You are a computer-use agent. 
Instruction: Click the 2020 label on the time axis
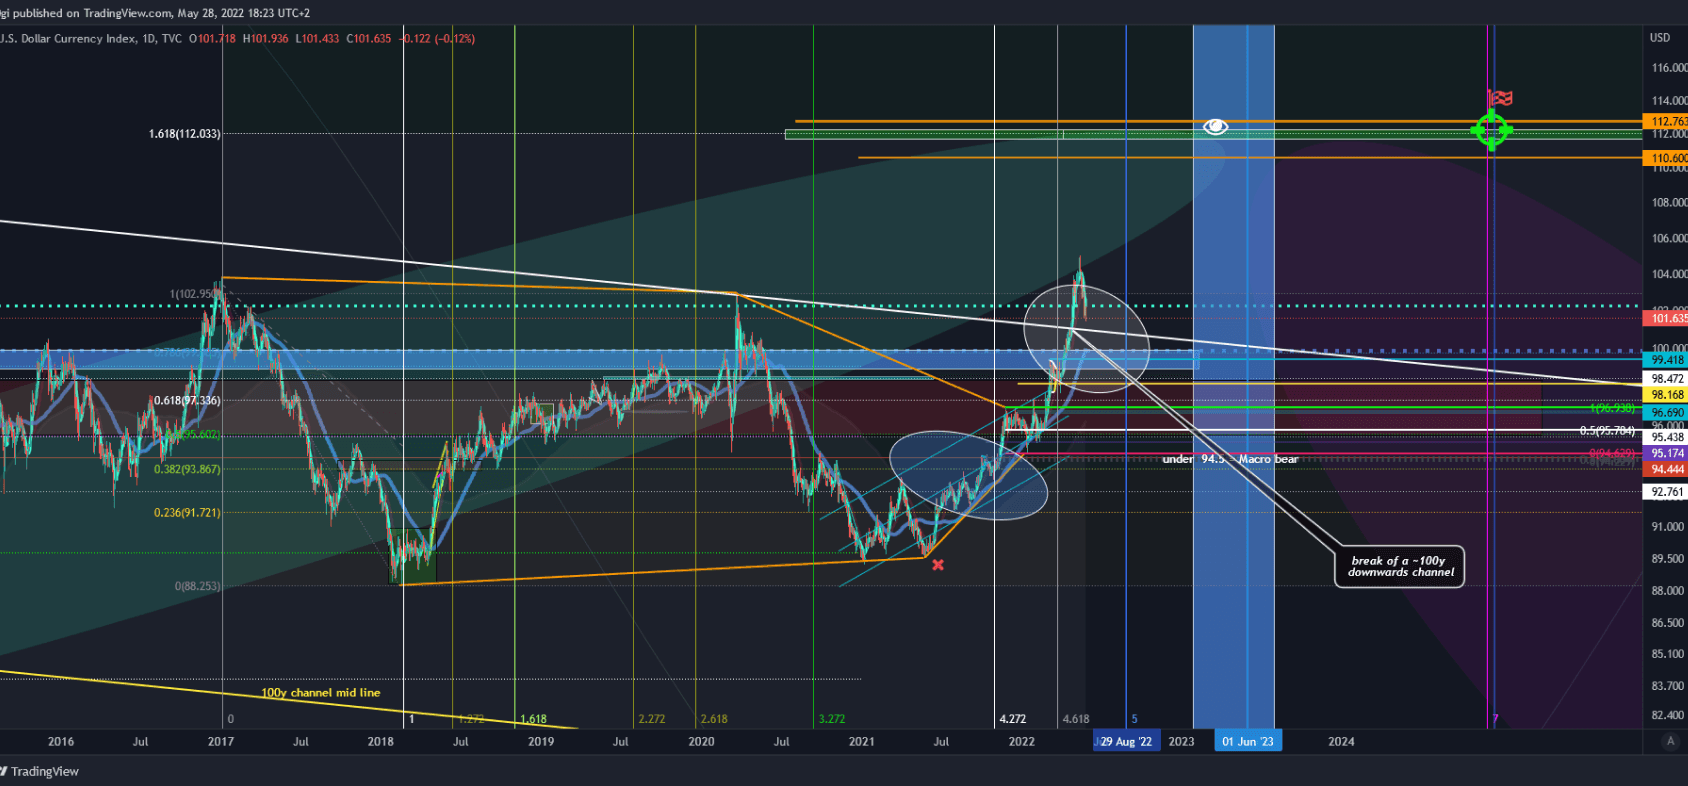[x=701, y=741]
